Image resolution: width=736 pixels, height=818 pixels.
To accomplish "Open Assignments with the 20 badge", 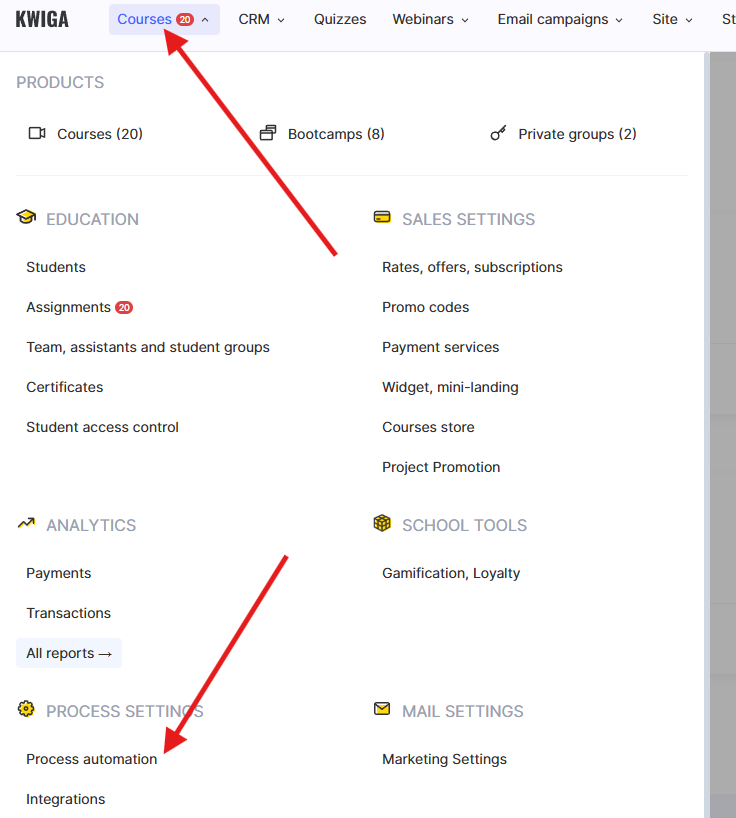I will pos(69,307).
